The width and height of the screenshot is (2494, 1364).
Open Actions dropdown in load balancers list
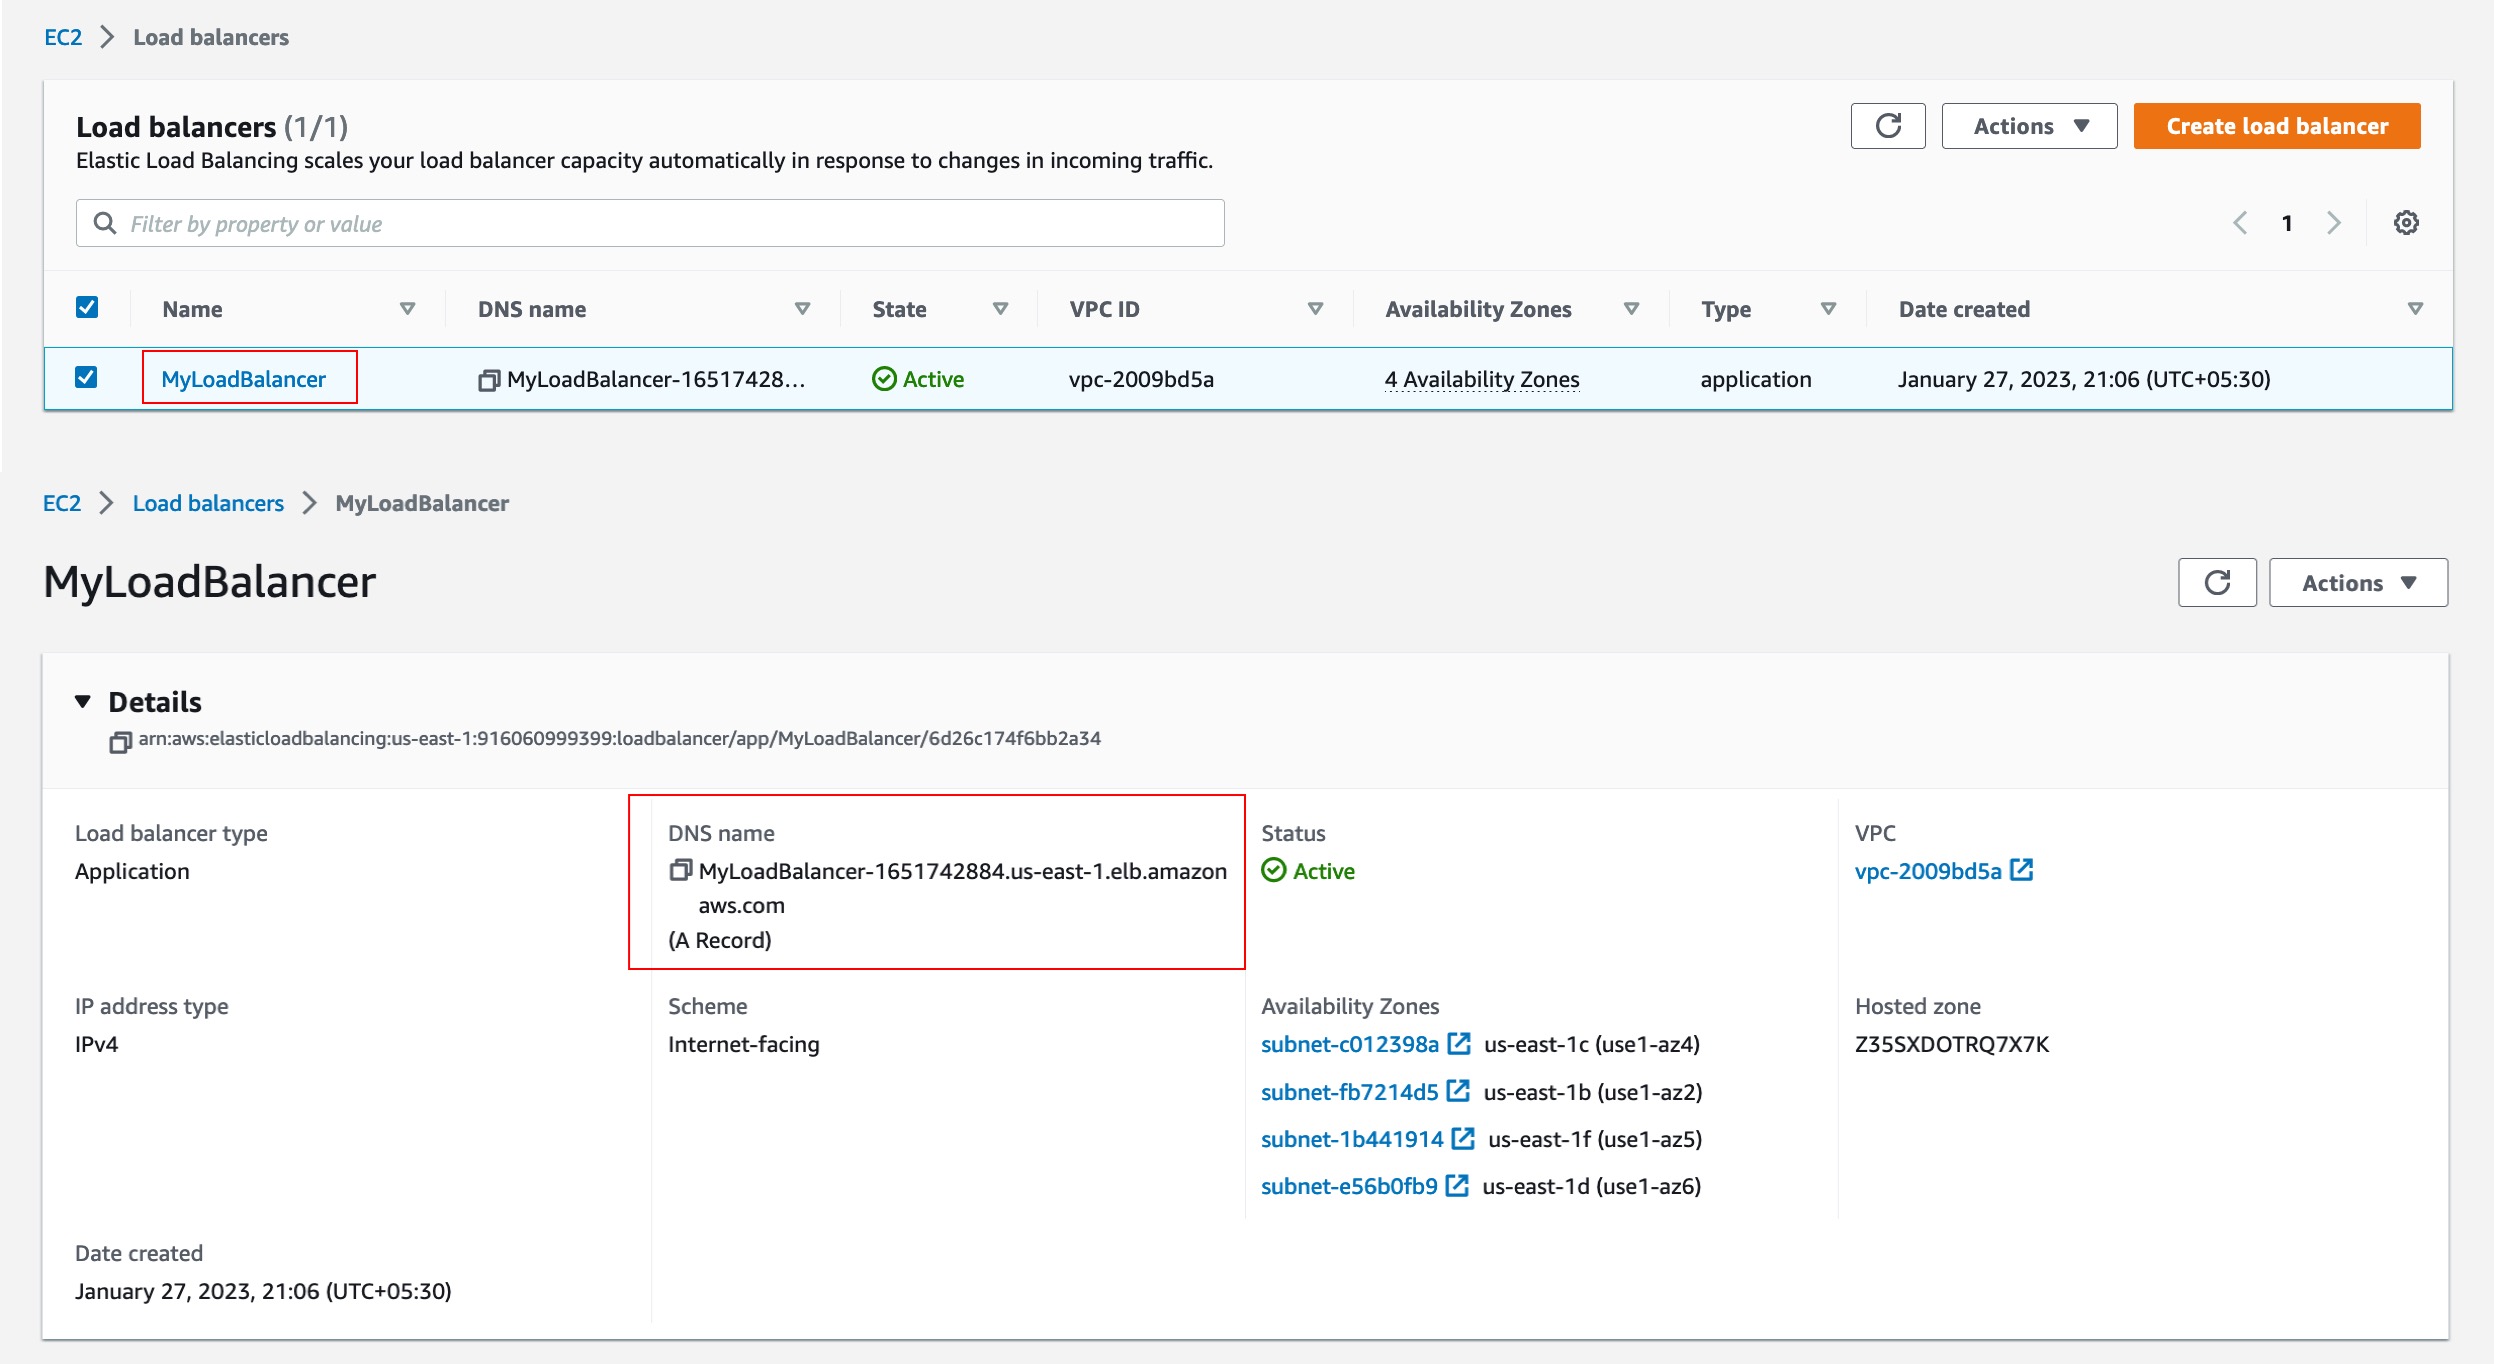2029,126
